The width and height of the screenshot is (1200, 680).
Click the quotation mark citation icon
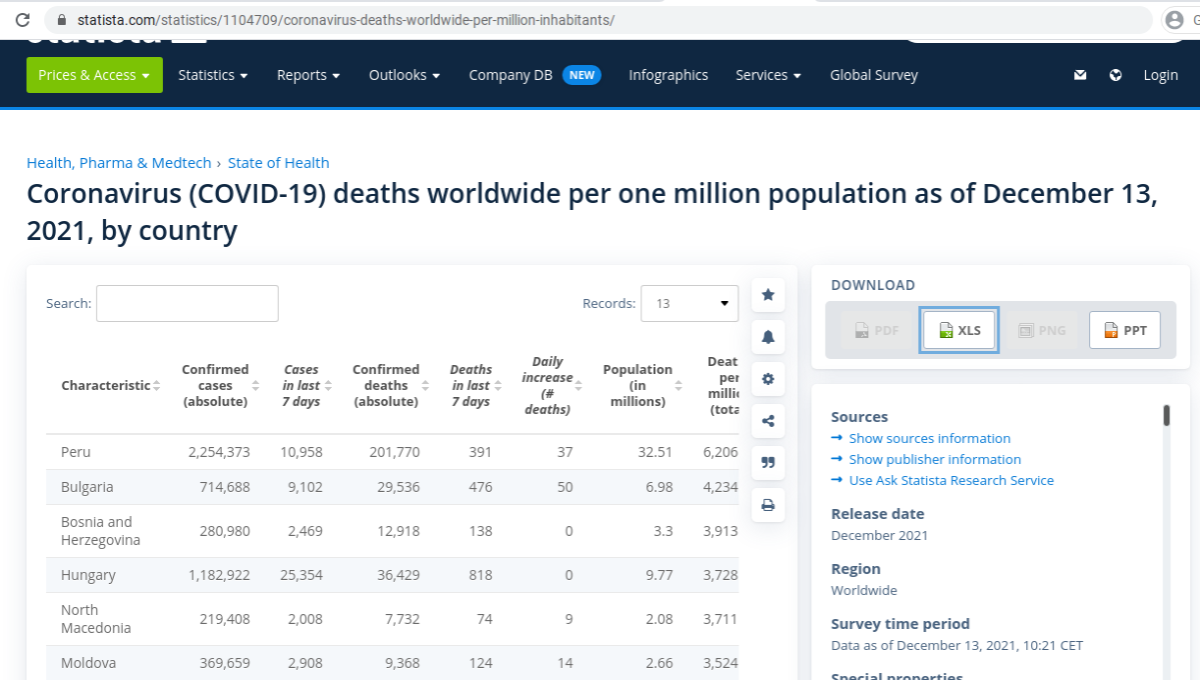point(768,463)
